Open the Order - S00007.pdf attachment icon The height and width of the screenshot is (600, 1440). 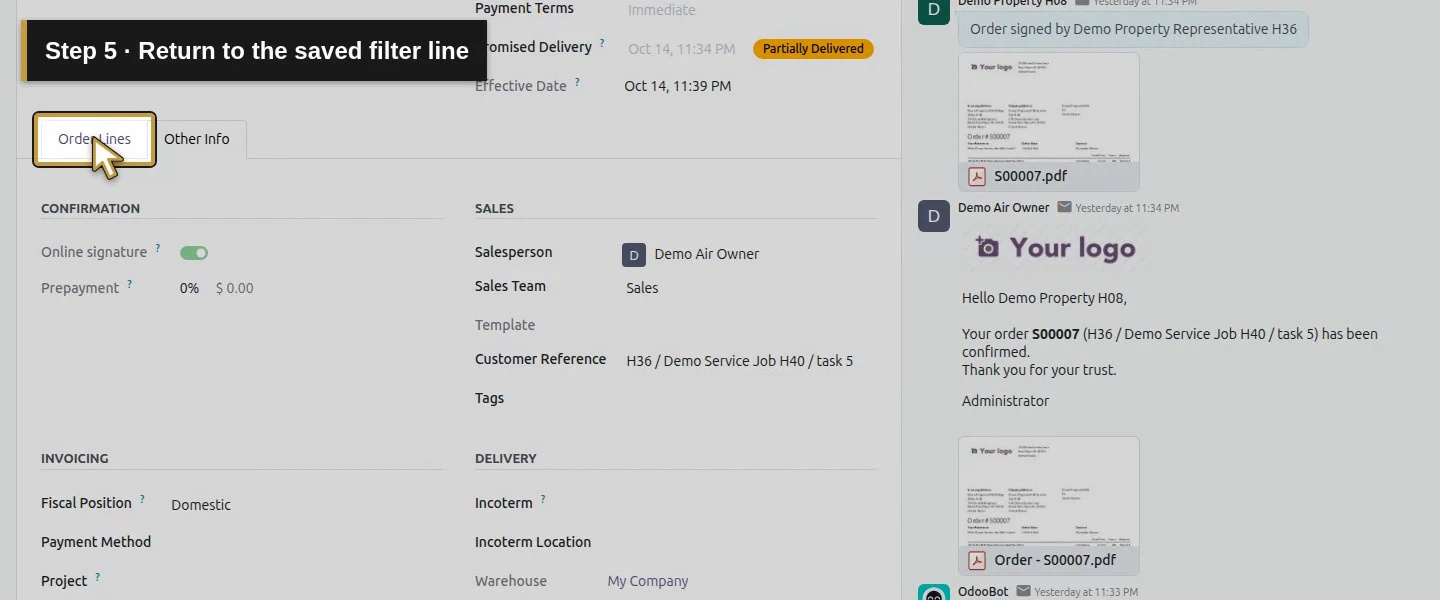tap(977, 560)
